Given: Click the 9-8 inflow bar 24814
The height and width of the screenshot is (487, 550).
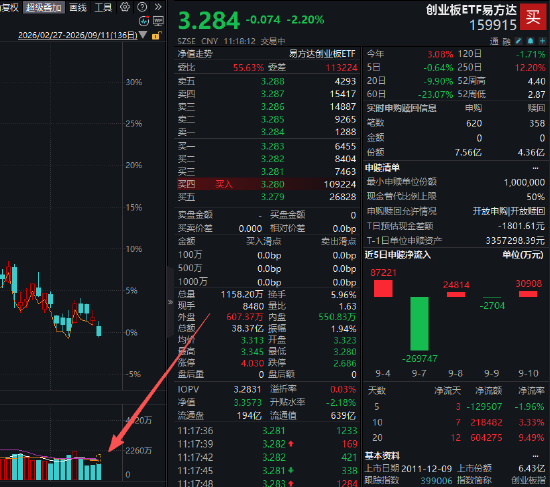Looking at the screenshot, I should click(456, 294).
